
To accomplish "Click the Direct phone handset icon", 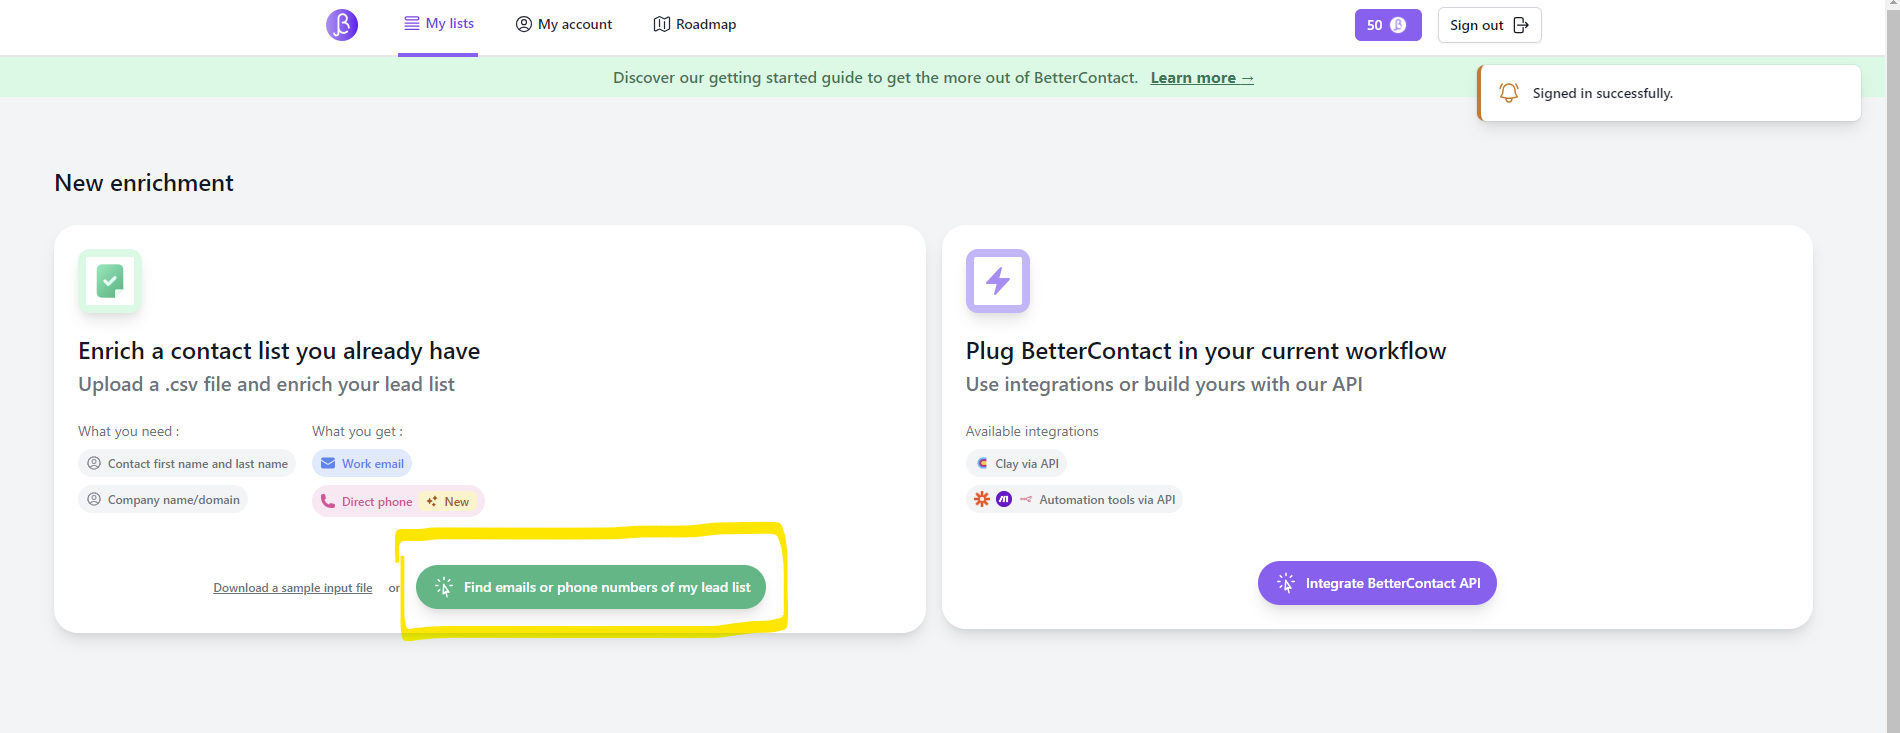I will click(x=328, y=501).
